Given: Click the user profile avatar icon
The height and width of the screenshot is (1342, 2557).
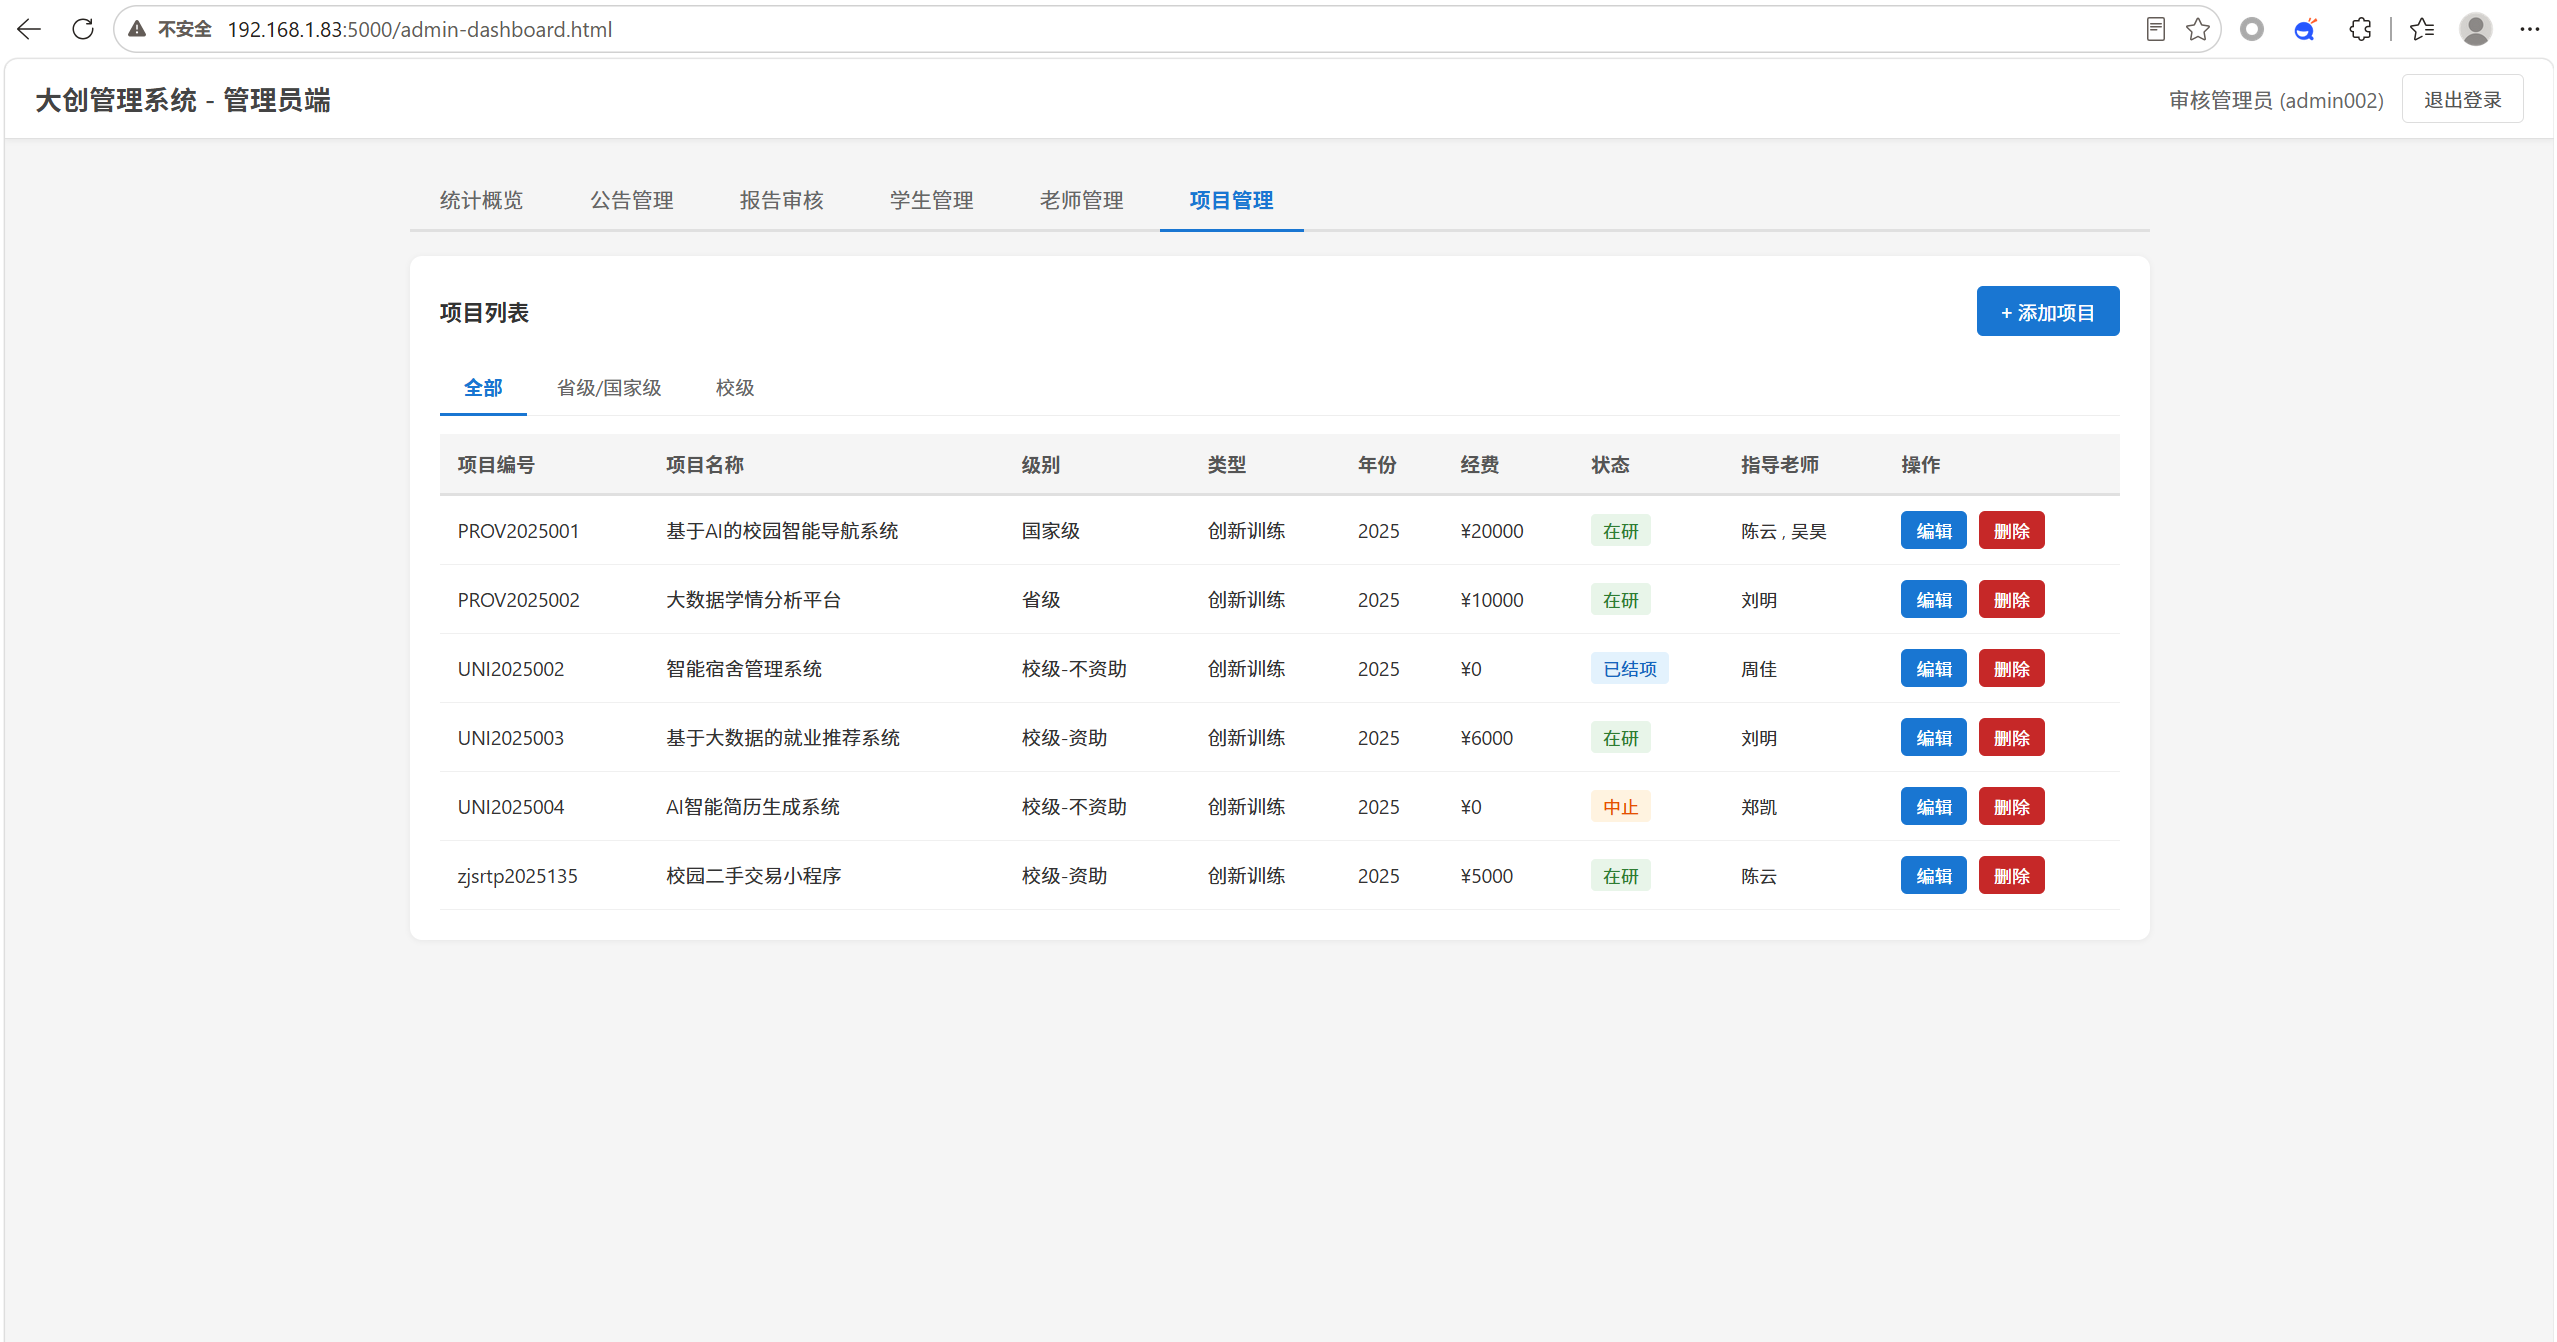Looking at the screenshot, I should pos(2475,29).
